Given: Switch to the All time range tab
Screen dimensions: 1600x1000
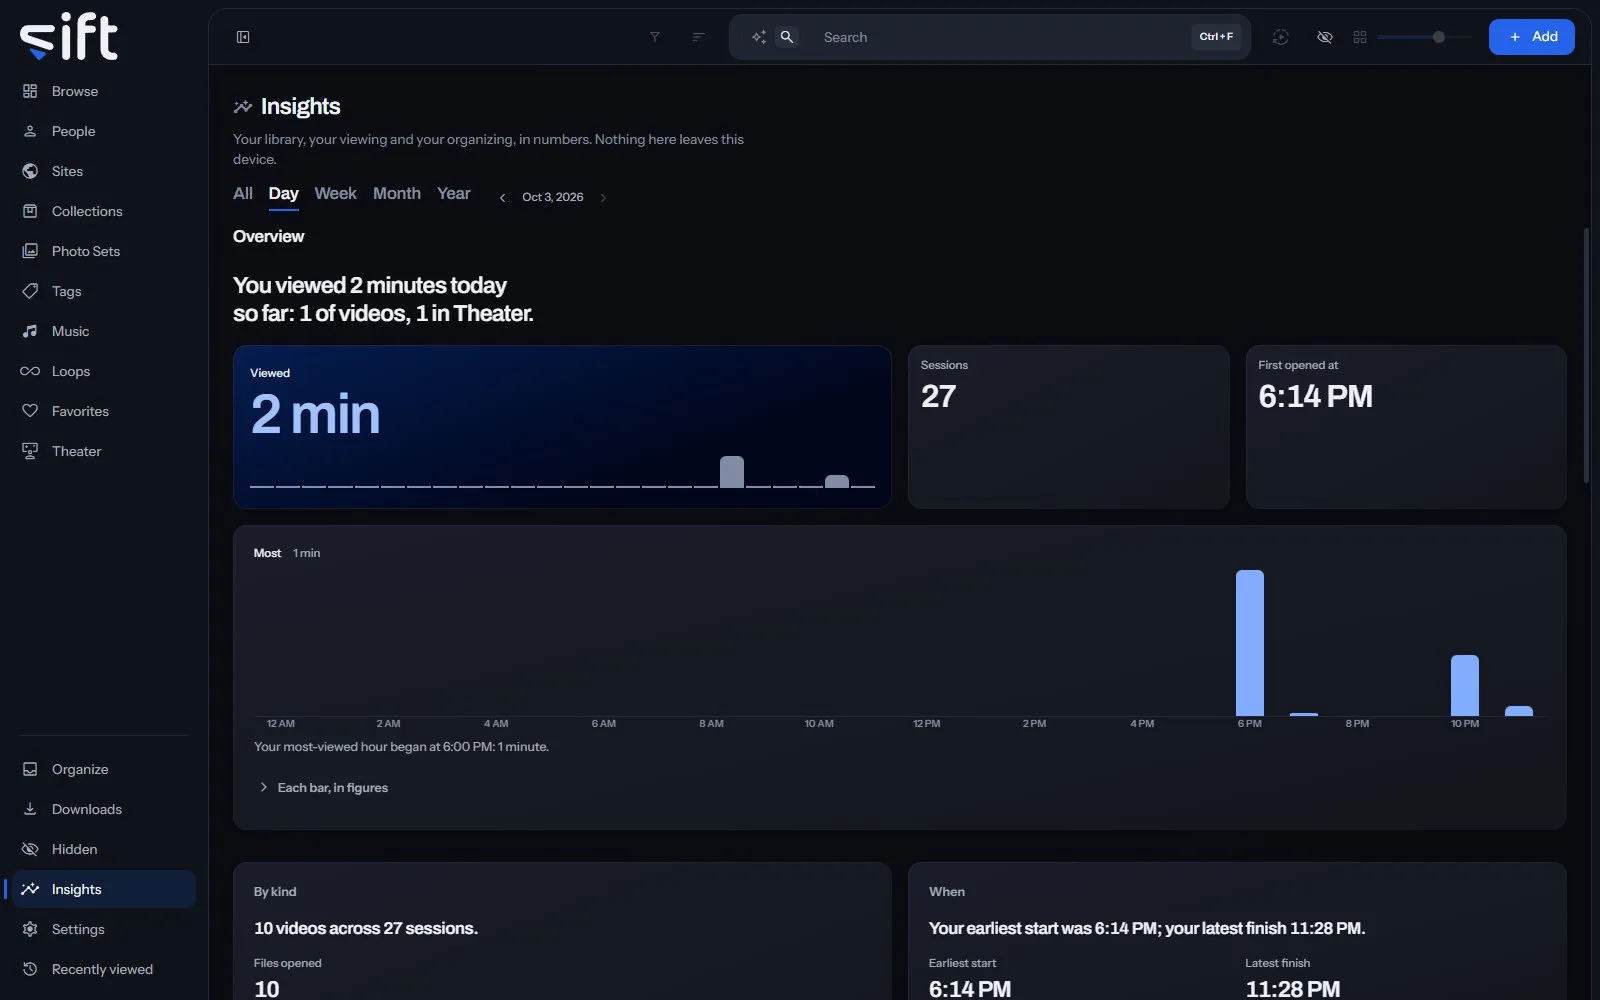Looking at the screenshot, I should pos(243,194).
